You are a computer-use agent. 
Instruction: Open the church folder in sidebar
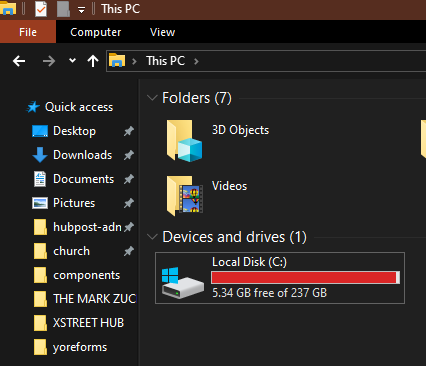(71, 251)
